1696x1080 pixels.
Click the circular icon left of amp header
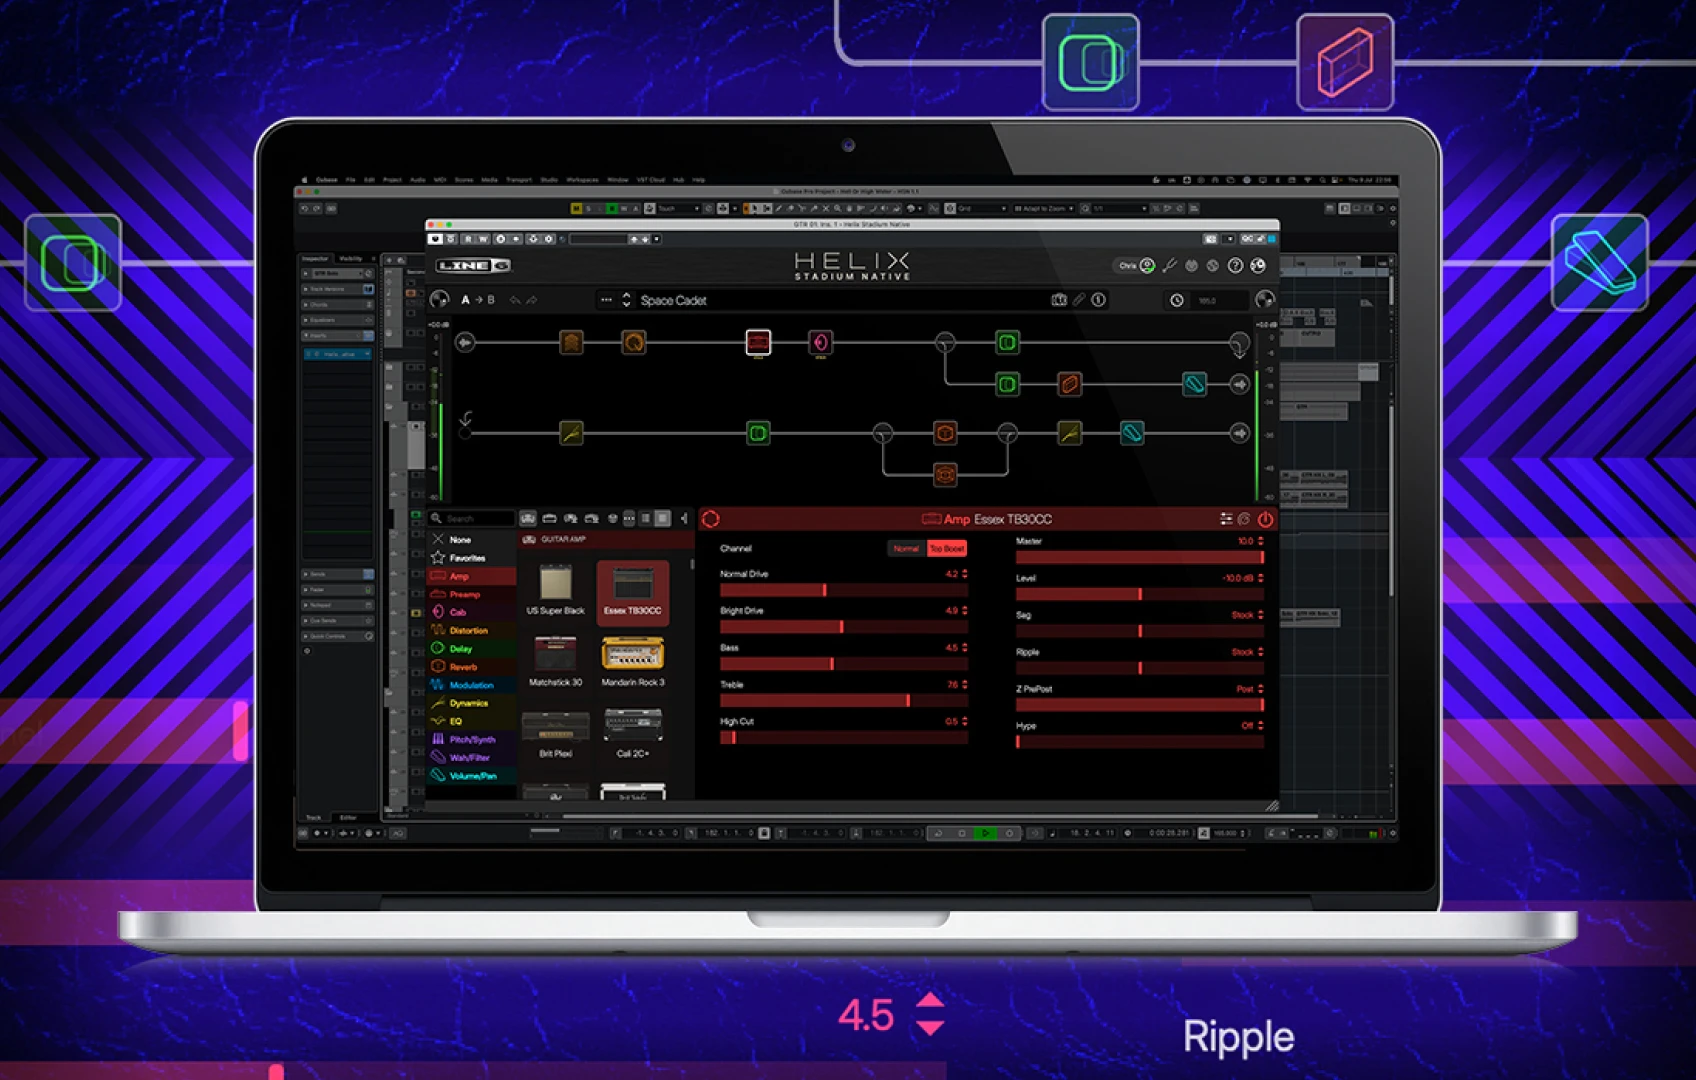point(711,519)
